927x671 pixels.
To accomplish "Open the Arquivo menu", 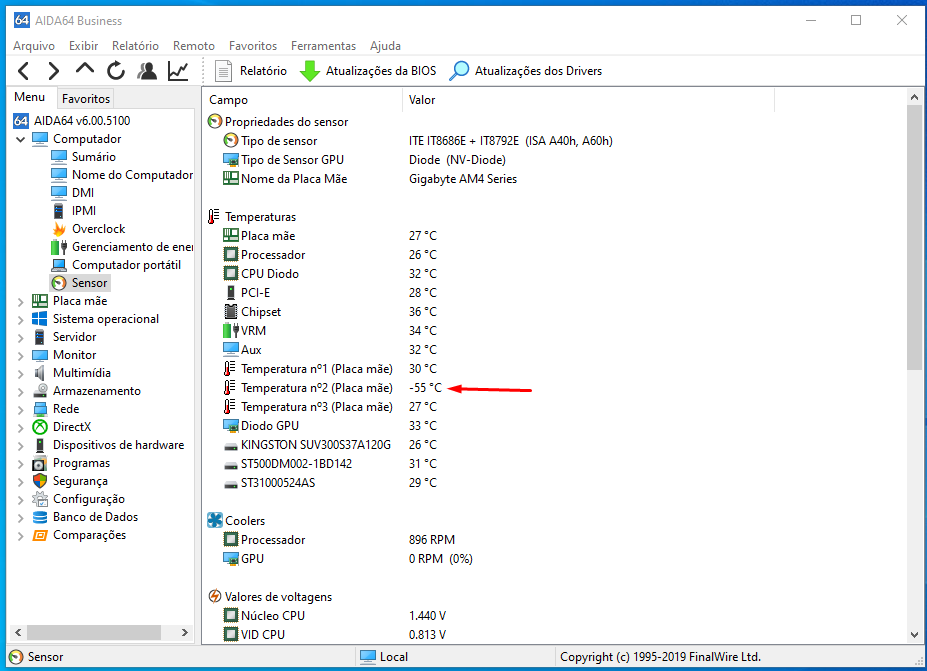I will coord(34,46).
